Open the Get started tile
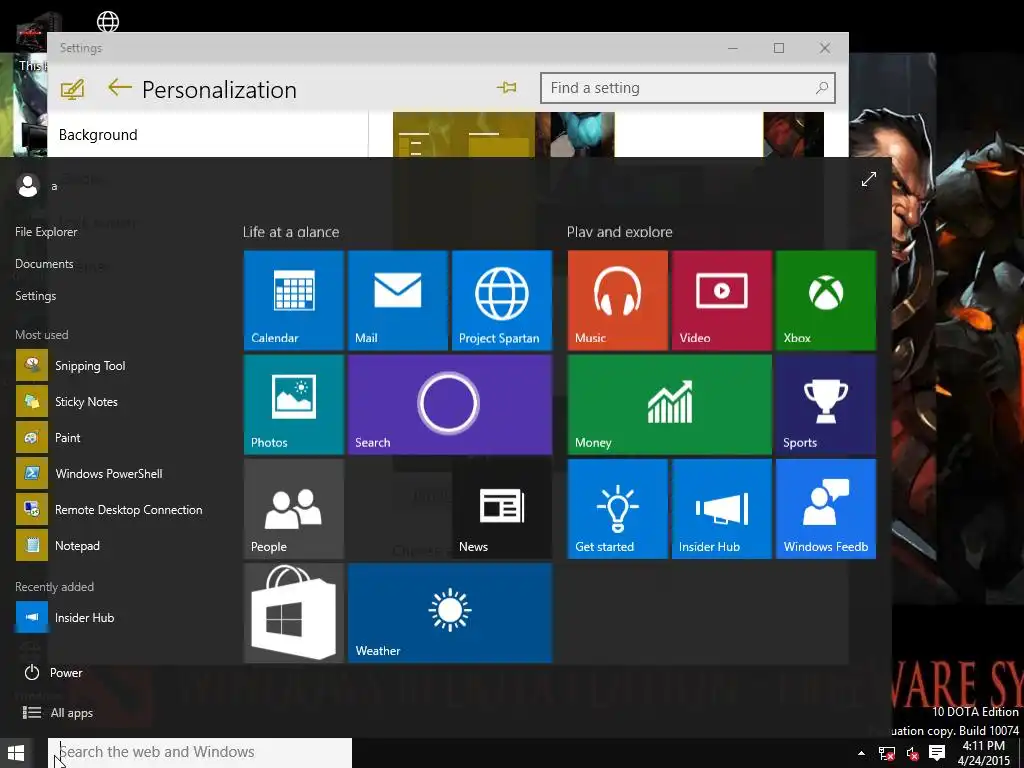1024x768 pixels. [x=618, y=509]
